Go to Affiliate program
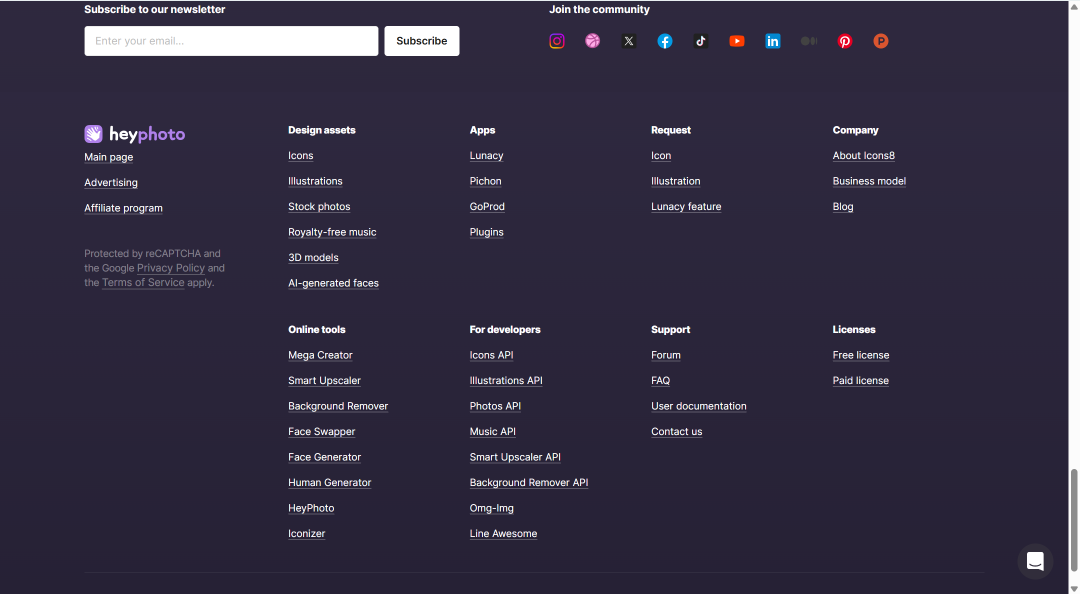 [x=123, y=208]
